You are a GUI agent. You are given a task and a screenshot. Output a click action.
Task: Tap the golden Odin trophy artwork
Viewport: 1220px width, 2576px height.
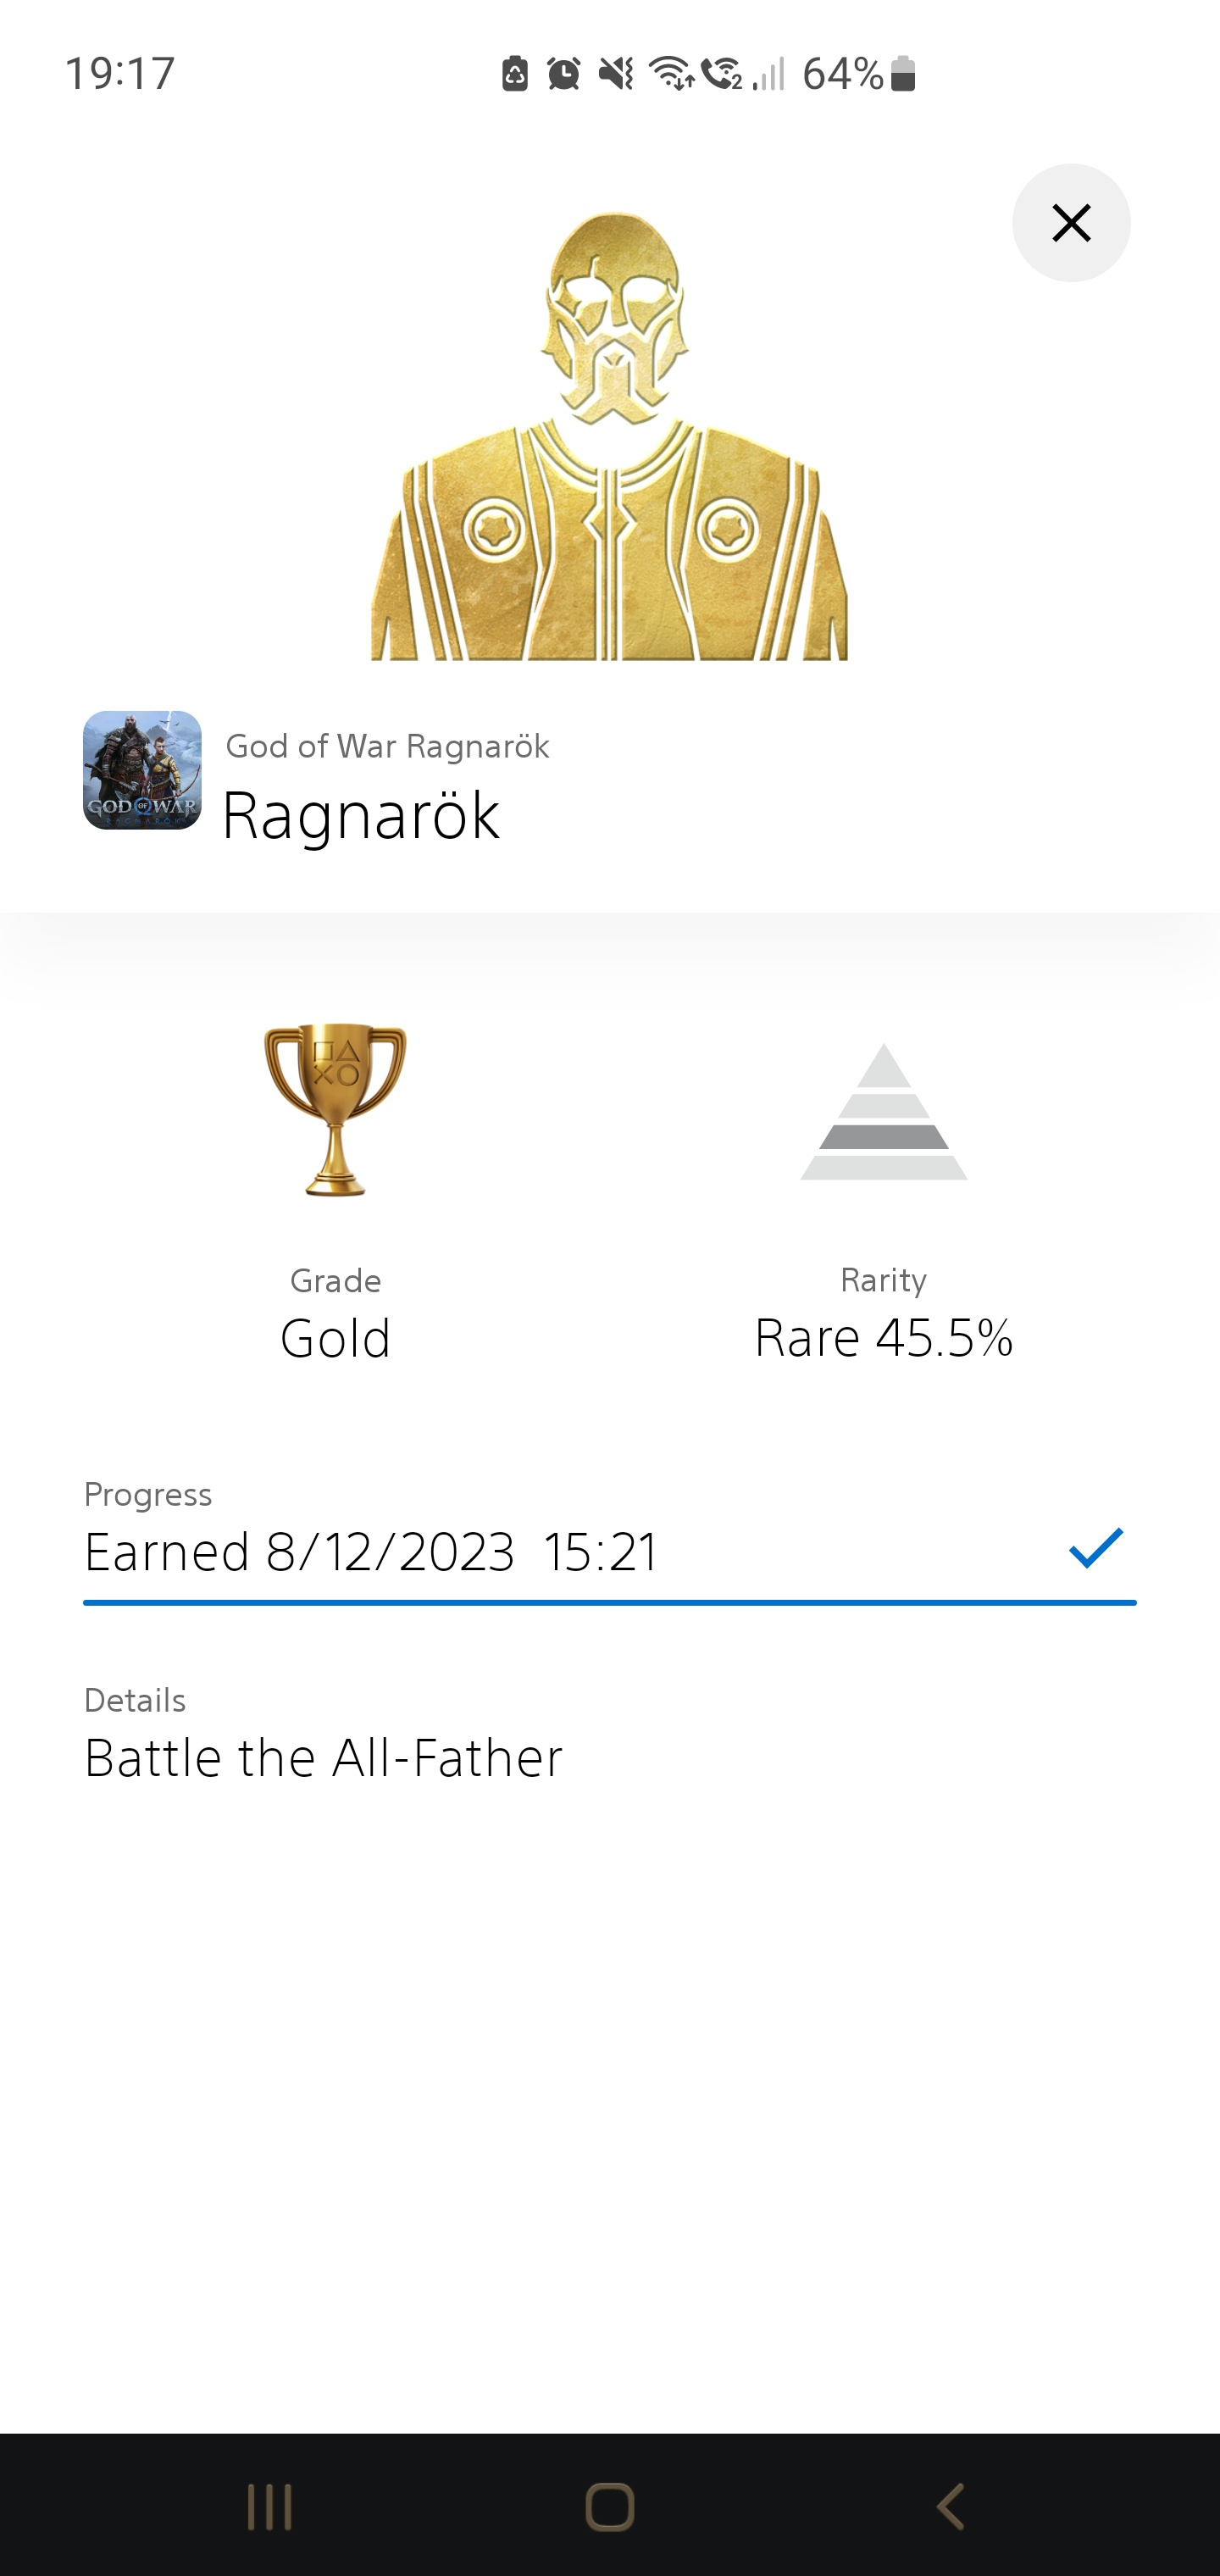(609, 437)
